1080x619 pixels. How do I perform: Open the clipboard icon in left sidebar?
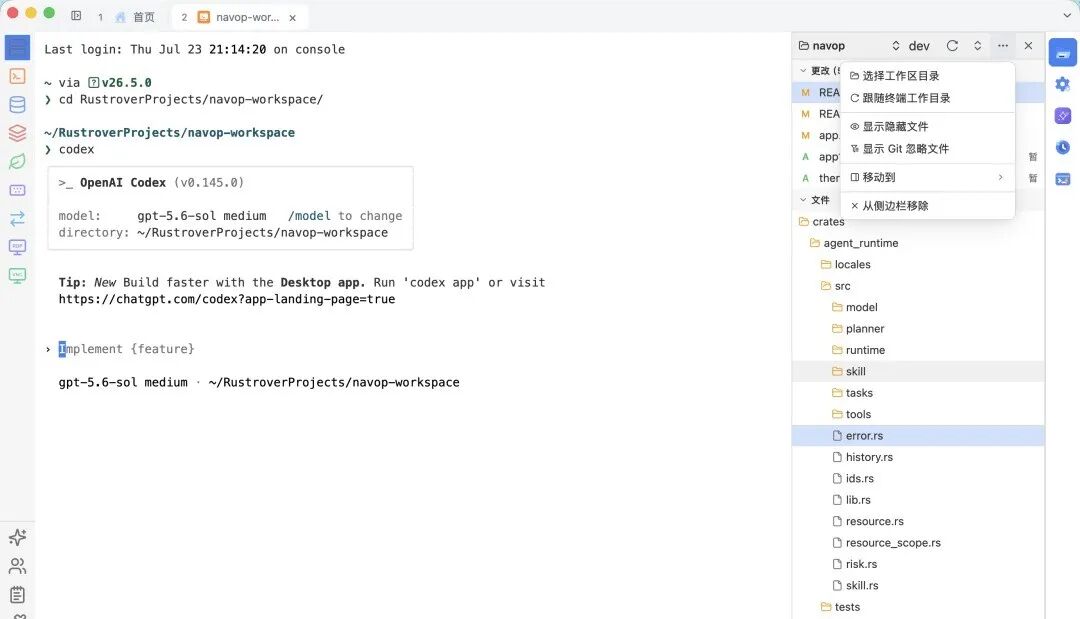(x=17, y=595)
